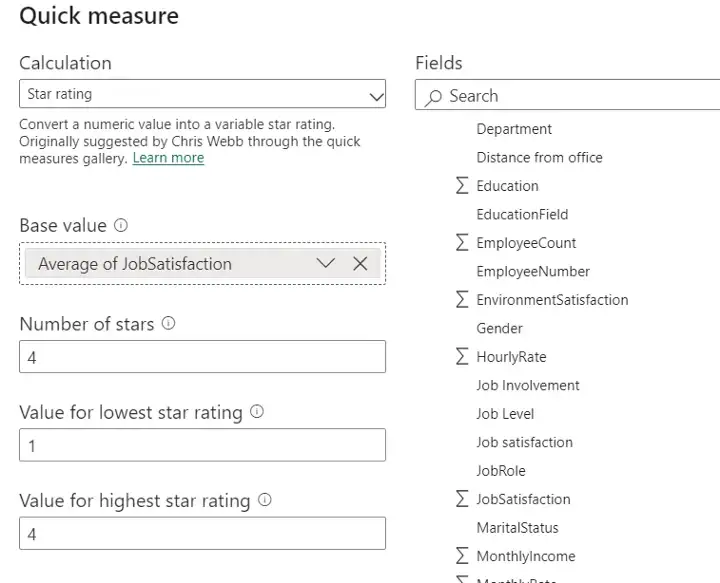The height and width of the screenshot is (583, 720).
Task: Click the Number of stars input field
Action: 202,357
